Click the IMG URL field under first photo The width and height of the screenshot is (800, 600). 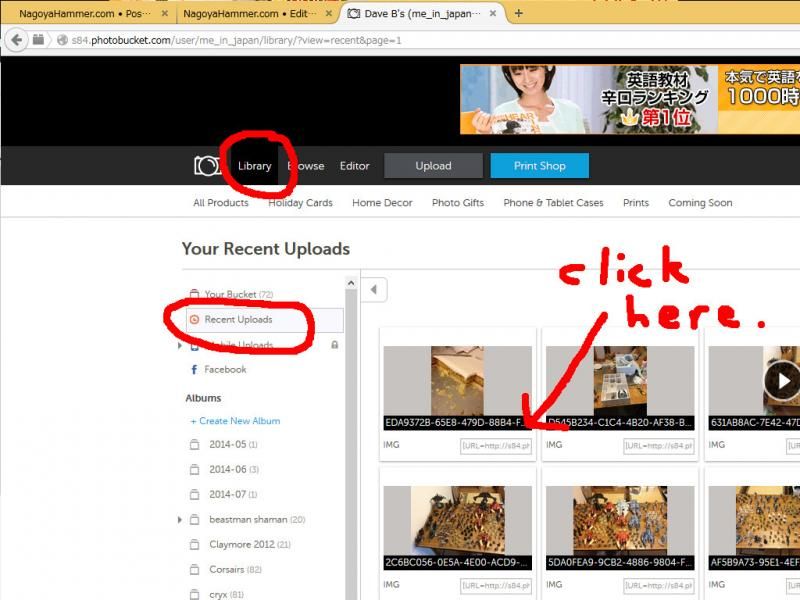[496, 446]
